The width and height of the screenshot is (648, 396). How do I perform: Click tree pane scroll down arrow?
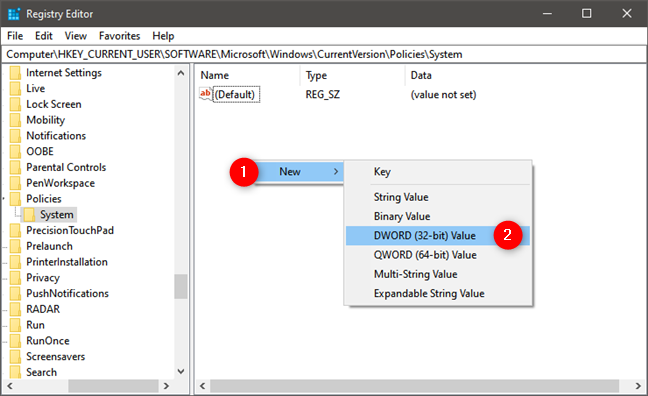(181, 371)
